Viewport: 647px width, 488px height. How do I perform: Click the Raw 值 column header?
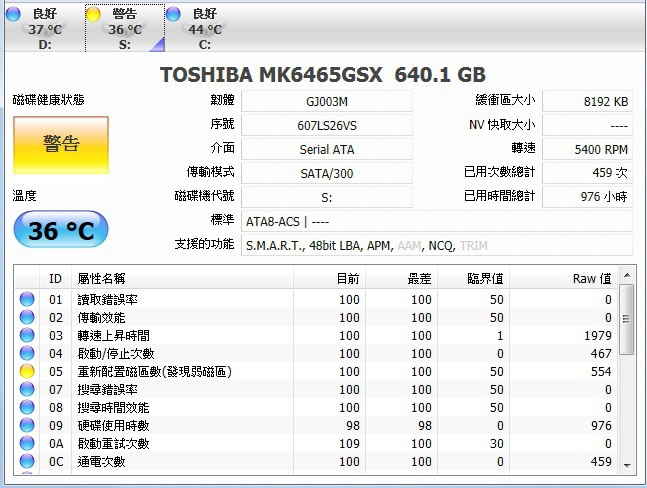pyautogui.click(x=564, y=278)
